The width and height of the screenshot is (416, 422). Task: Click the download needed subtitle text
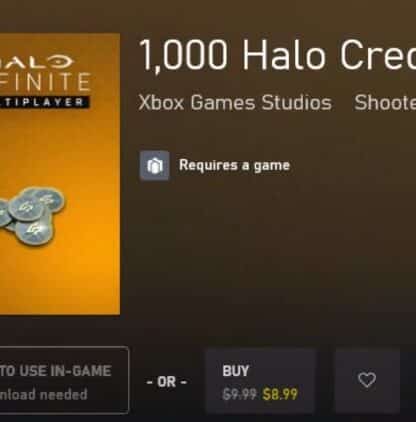pyautogui.click(x=43, y=395)
